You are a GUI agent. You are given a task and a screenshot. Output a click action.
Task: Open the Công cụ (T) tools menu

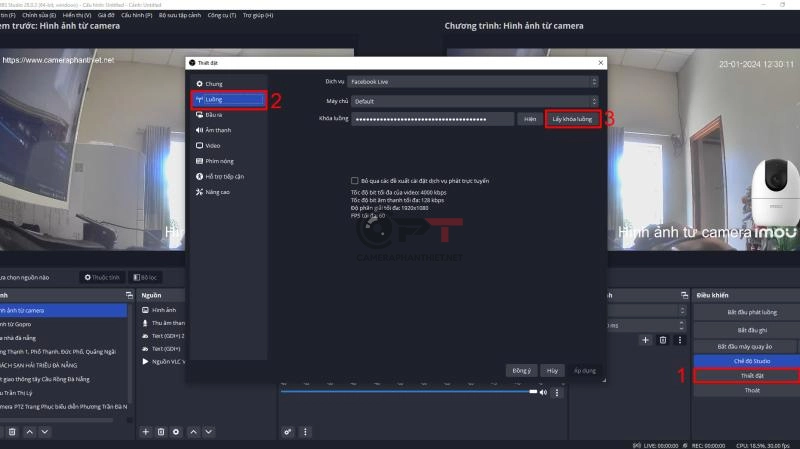tap(221, 15)
